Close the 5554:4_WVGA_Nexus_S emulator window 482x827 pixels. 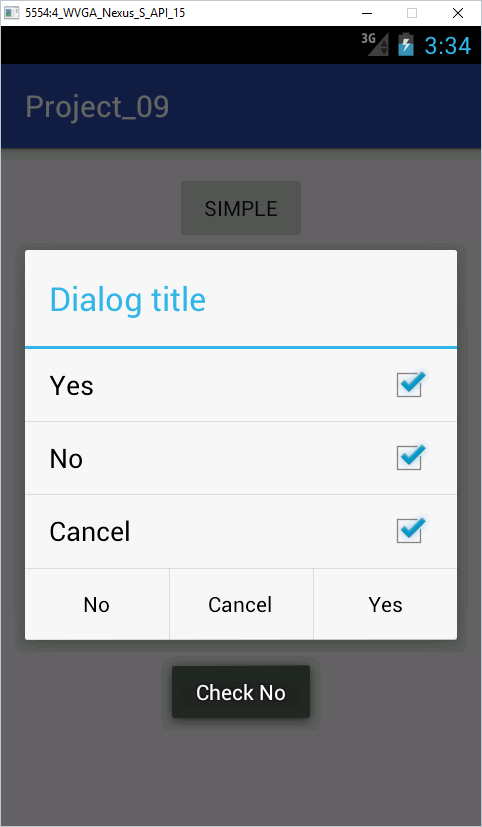[458, 13]
